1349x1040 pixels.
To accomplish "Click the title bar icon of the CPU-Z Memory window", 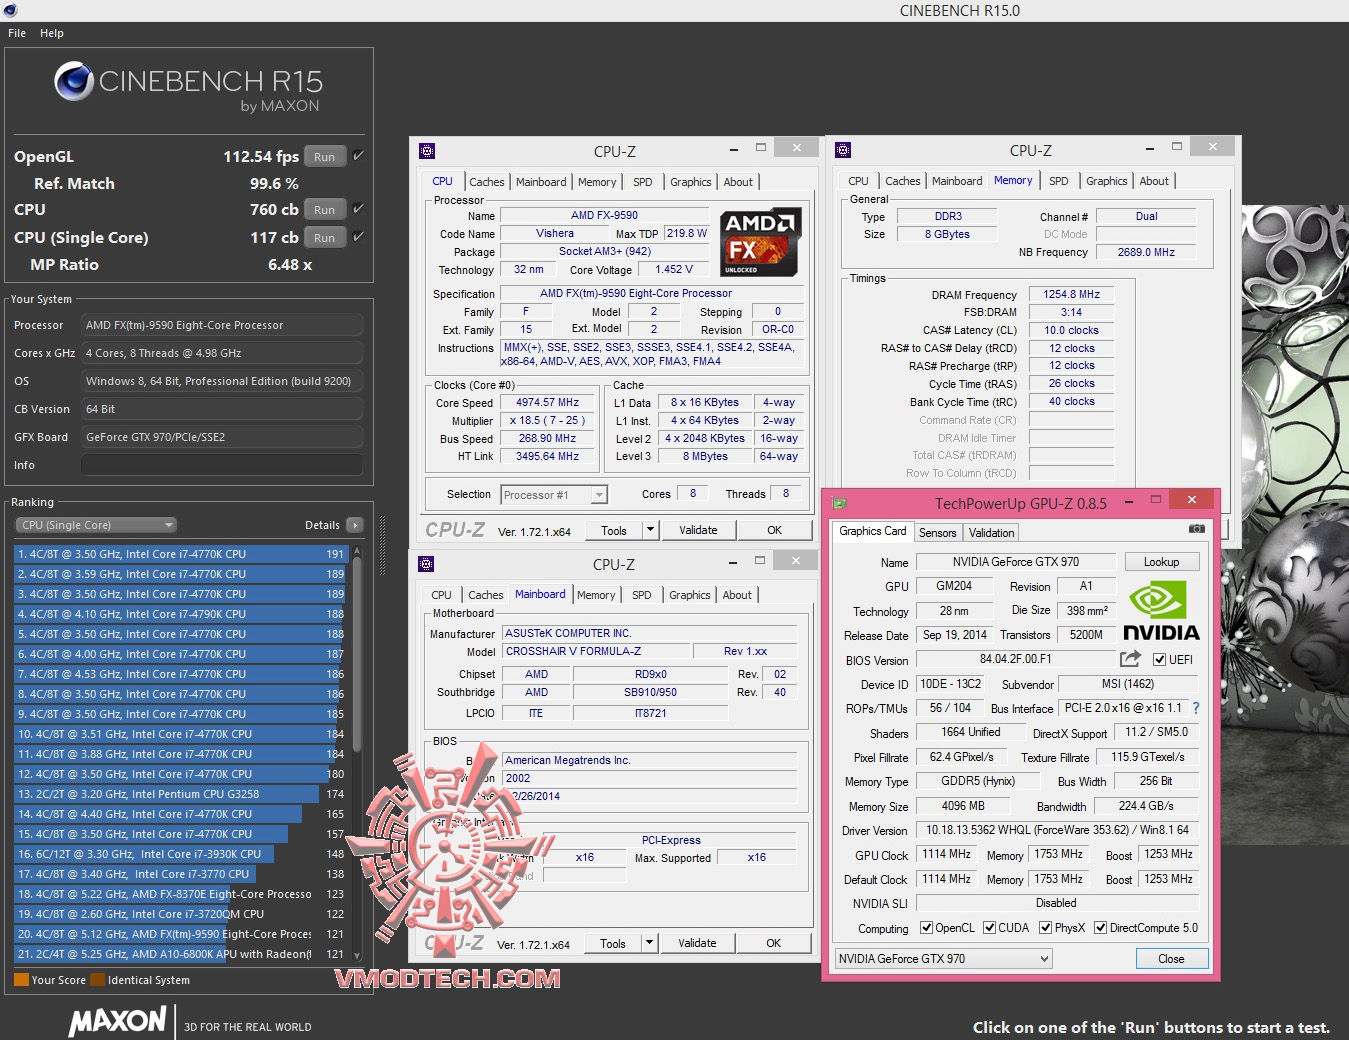I will (x=843, y=150).
